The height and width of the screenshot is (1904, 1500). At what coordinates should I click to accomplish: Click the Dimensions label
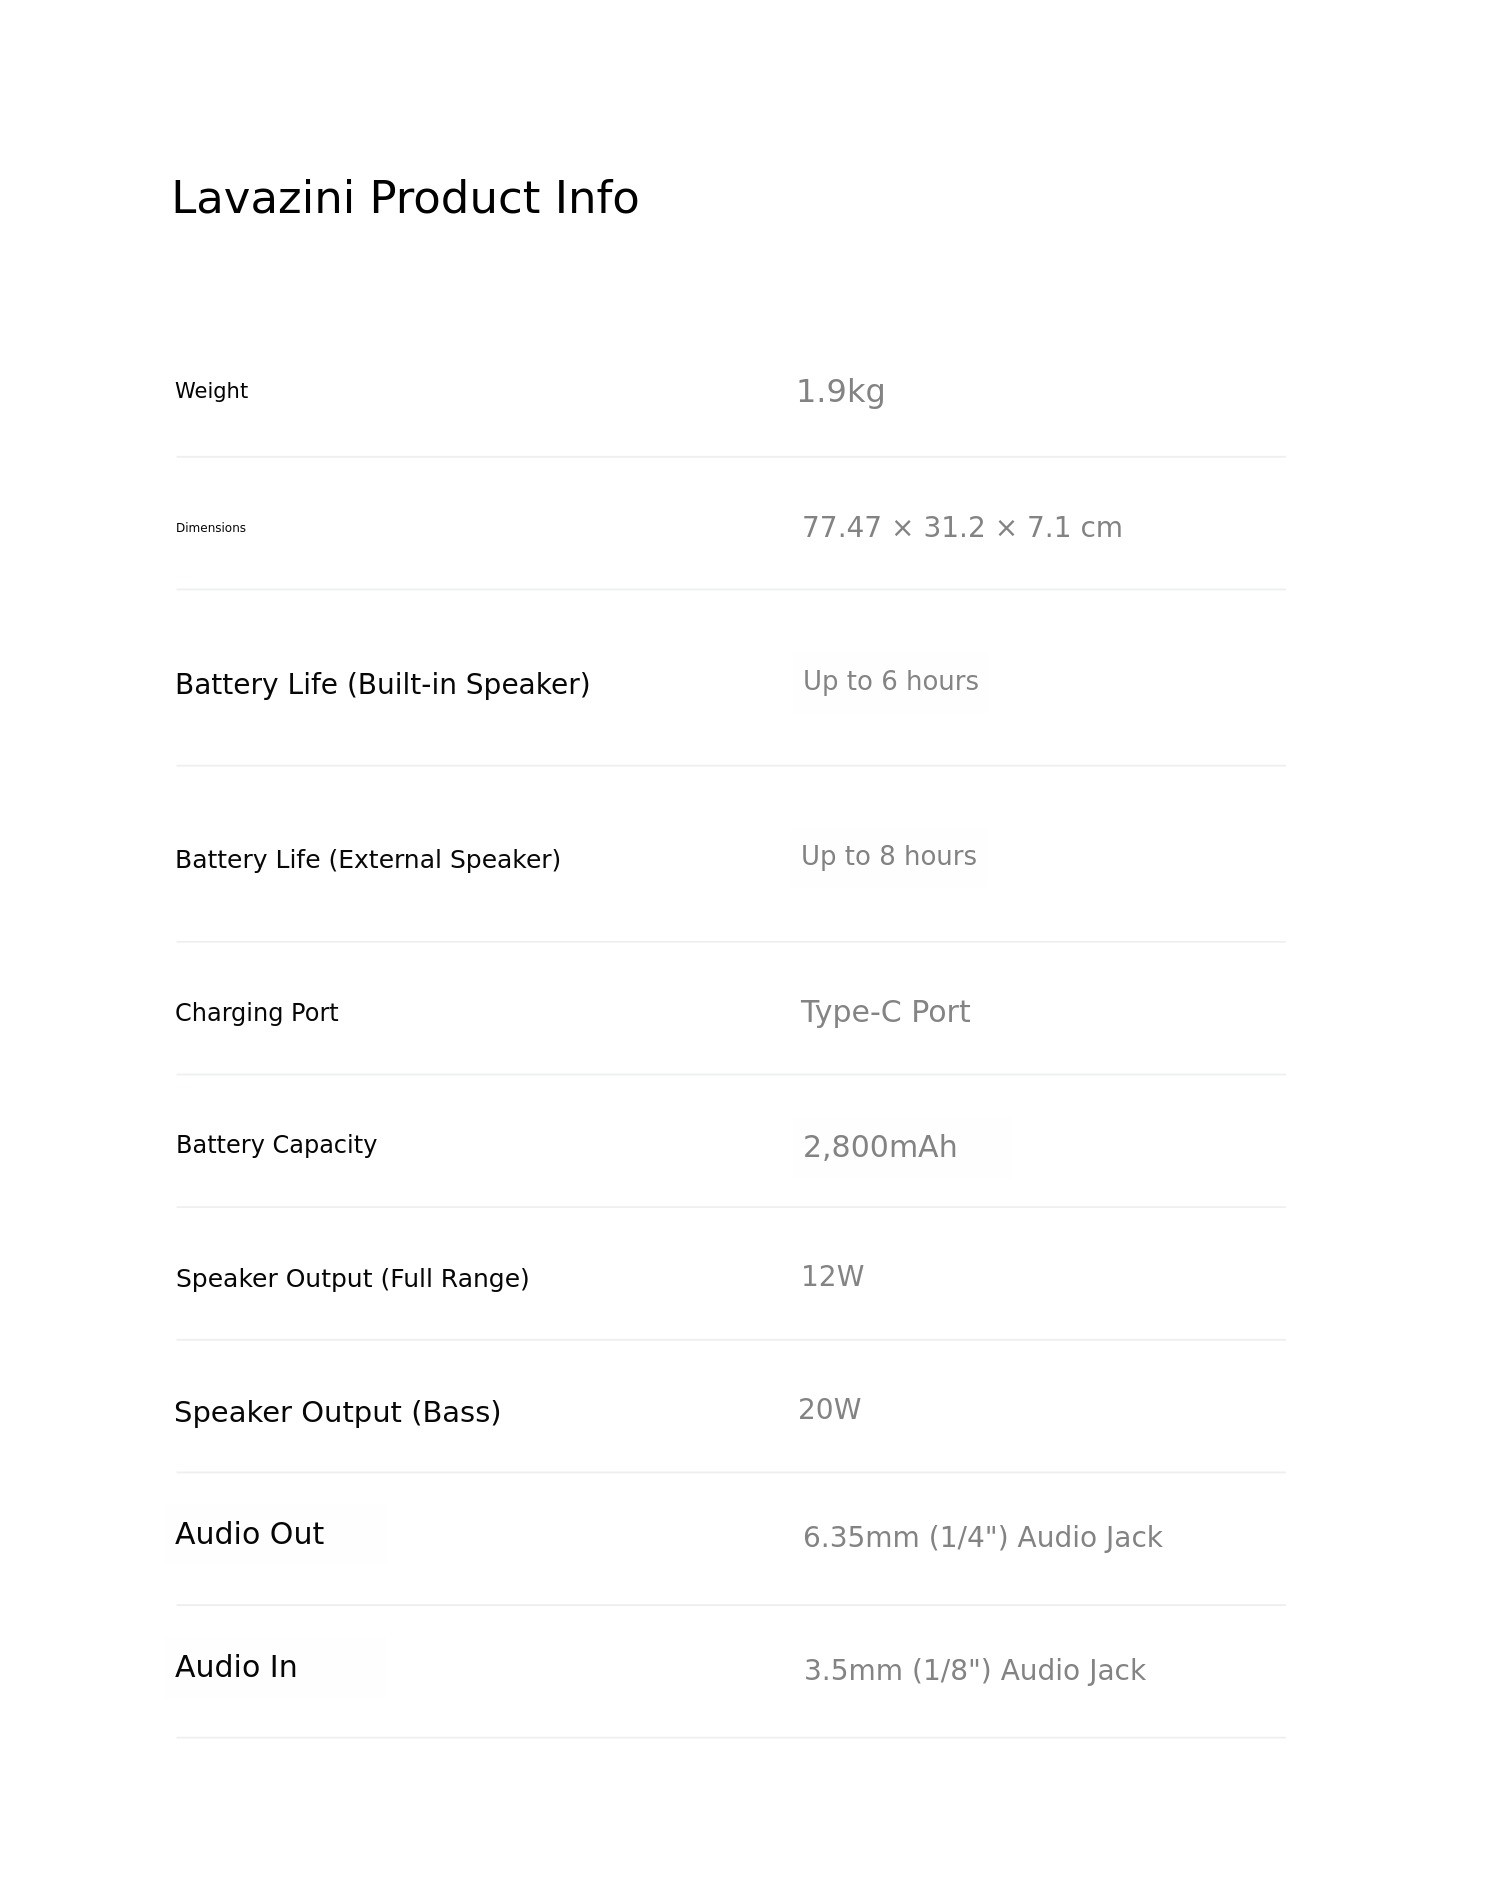coord(210,528)
